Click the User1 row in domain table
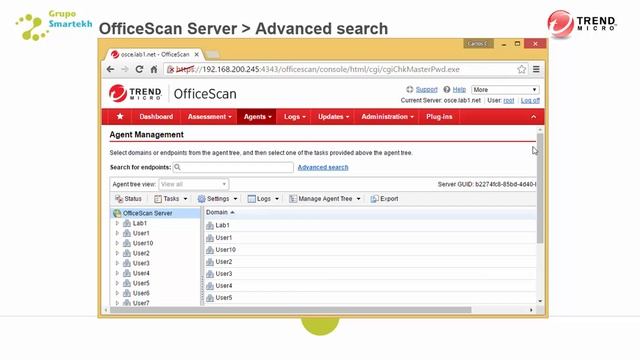 (x=370, y=238)
